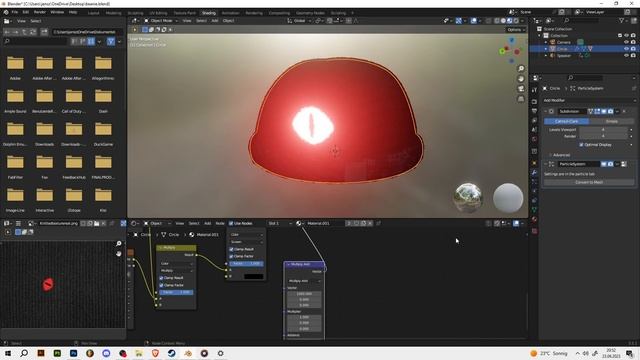Open Windows taskbar search
The height and width of the screenshot is (360, 640).
(x=24, y=353)
